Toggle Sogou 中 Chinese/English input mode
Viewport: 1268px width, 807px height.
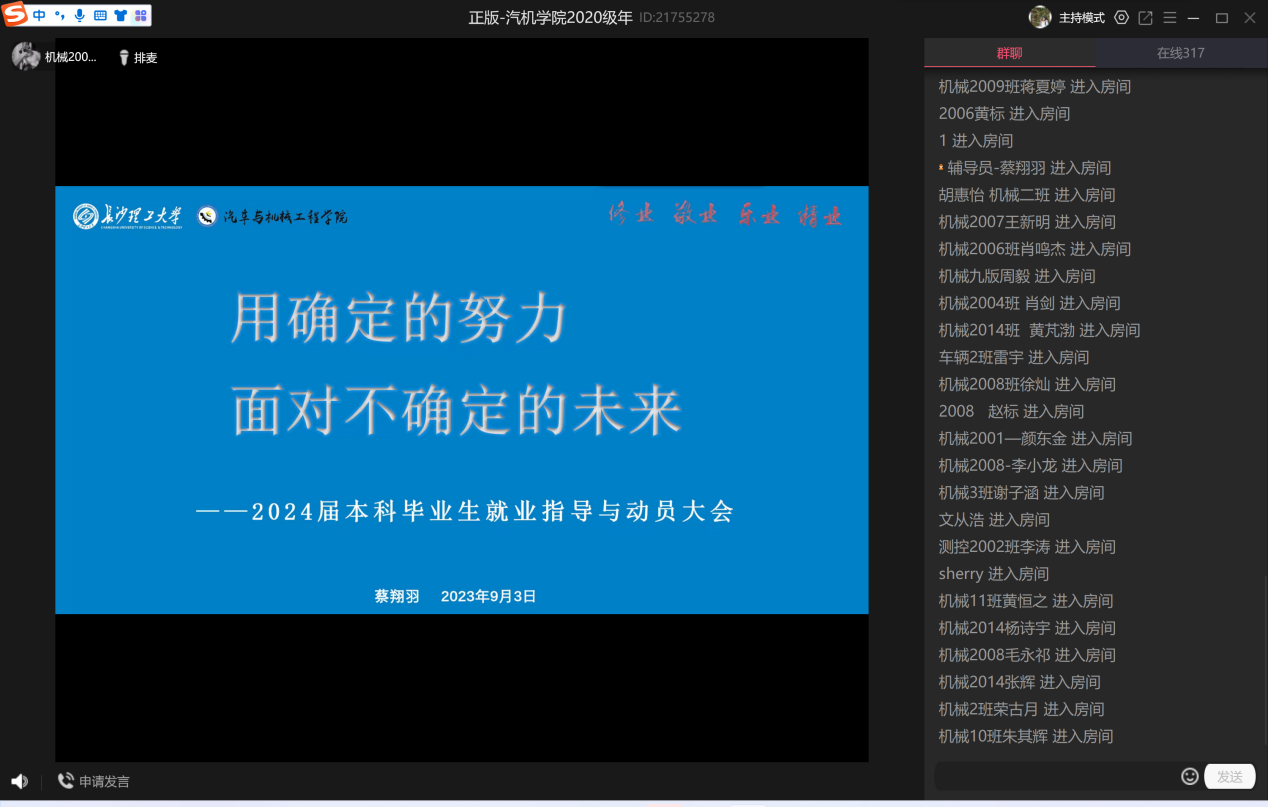coord(39,15)
